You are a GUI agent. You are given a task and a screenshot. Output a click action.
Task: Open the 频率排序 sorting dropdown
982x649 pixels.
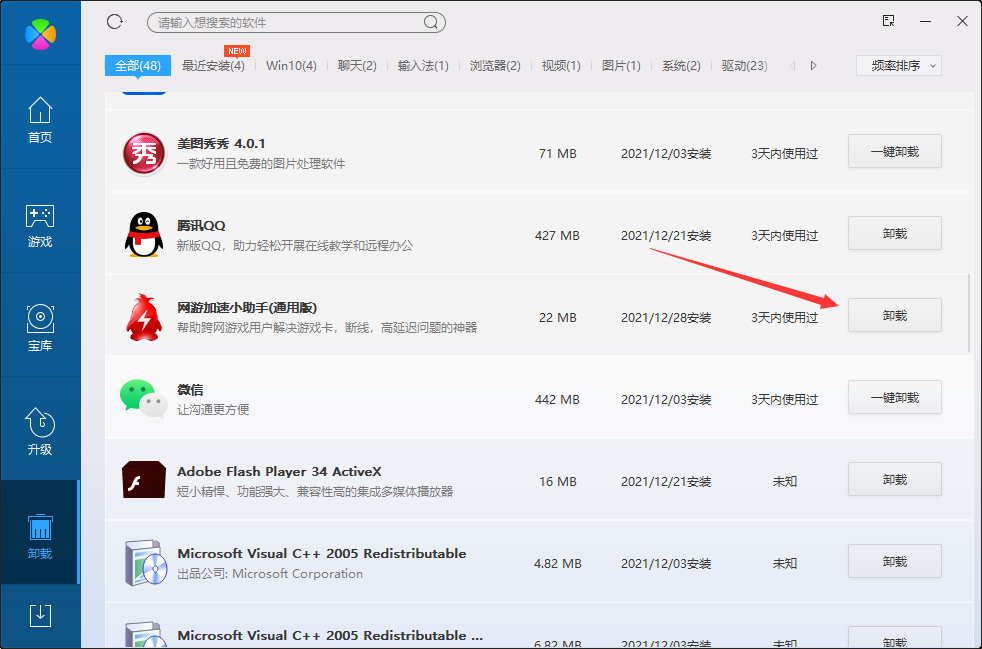click(x=897, y=63)
